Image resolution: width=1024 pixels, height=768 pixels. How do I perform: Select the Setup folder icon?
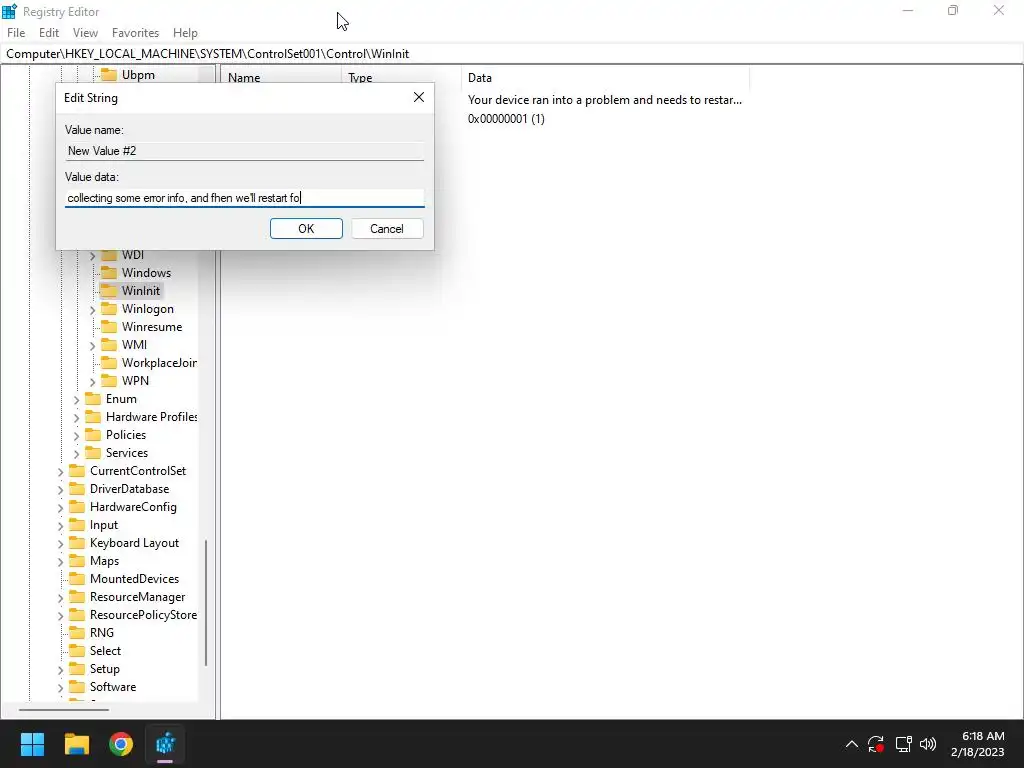(x=77, y=669)
